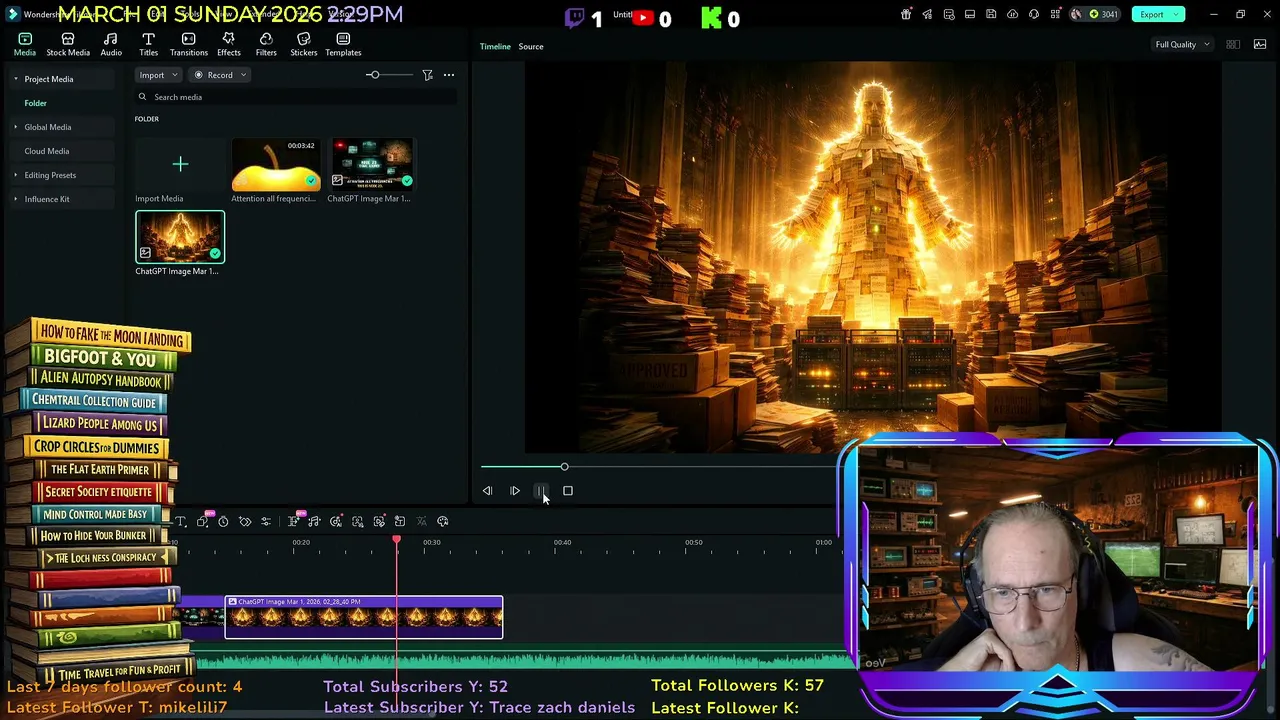The width and height of the screenshot is (1280, 720).
Task: Open the task list icon in title bar
Action: click(948, 14)
